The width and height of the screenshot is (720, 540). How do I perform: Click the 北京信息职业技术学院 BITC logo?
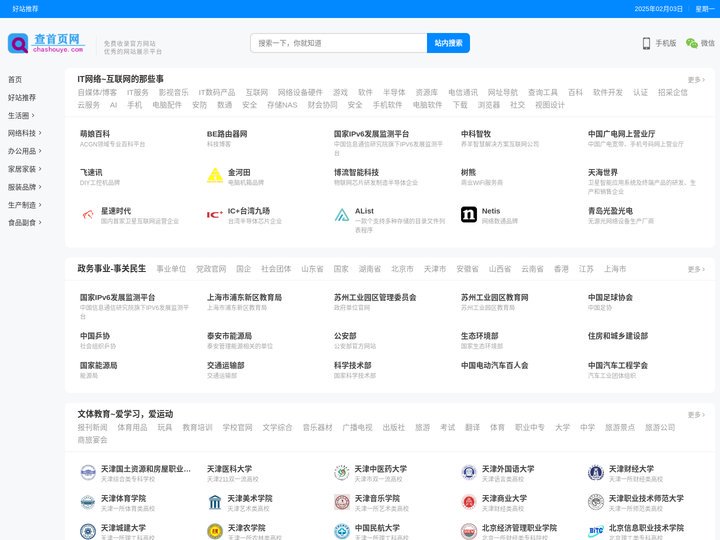click(x=596, y=531)
